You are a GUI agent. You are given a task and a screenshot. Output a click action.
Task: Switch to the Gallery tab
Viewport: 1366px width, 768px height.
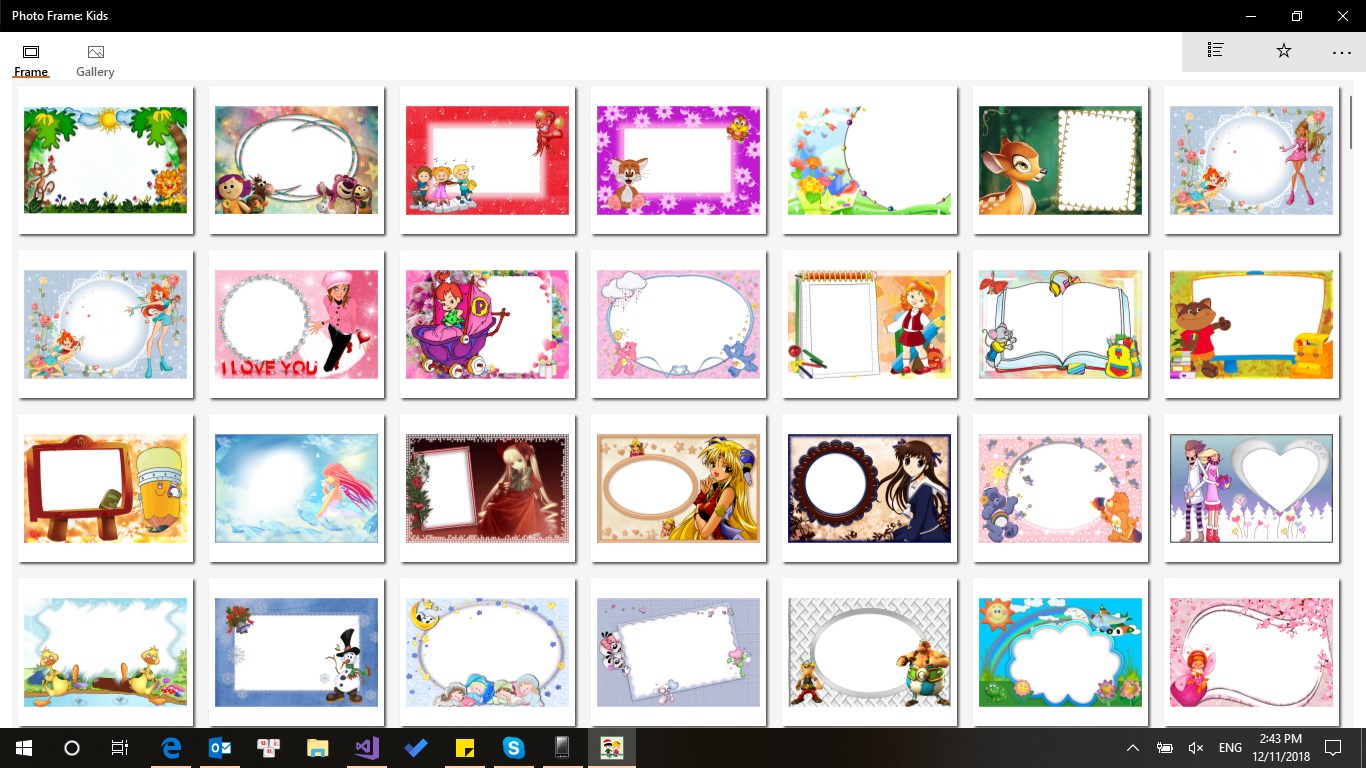click(x=95, y=60)
